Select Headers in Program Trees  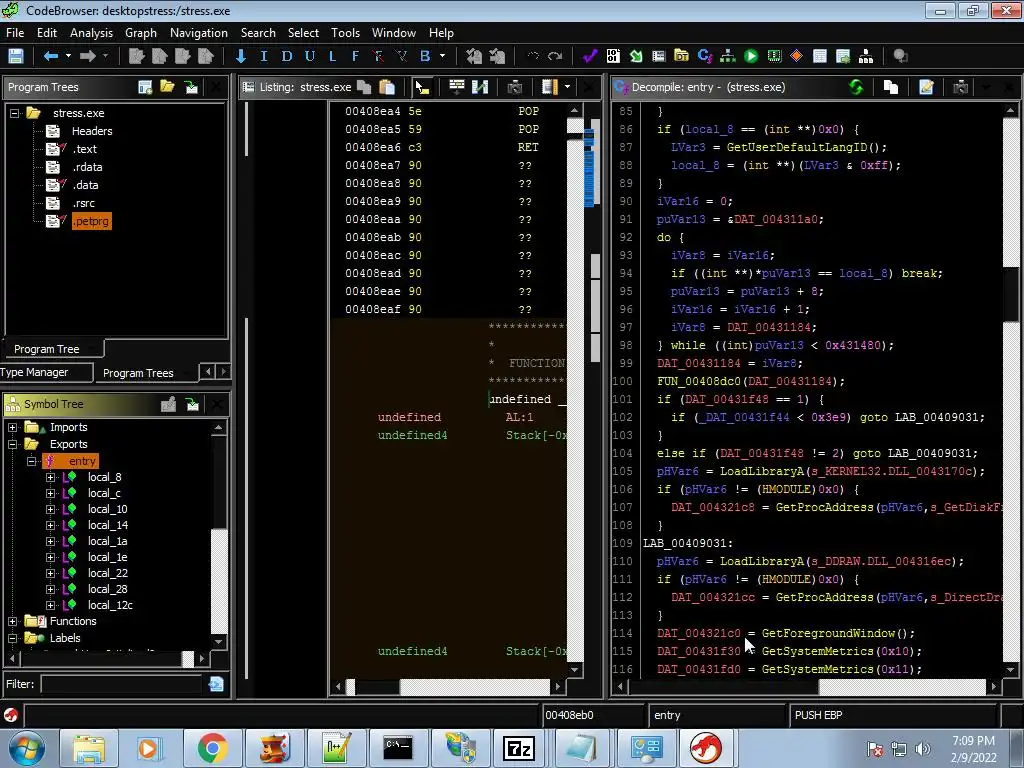[92, 131]
